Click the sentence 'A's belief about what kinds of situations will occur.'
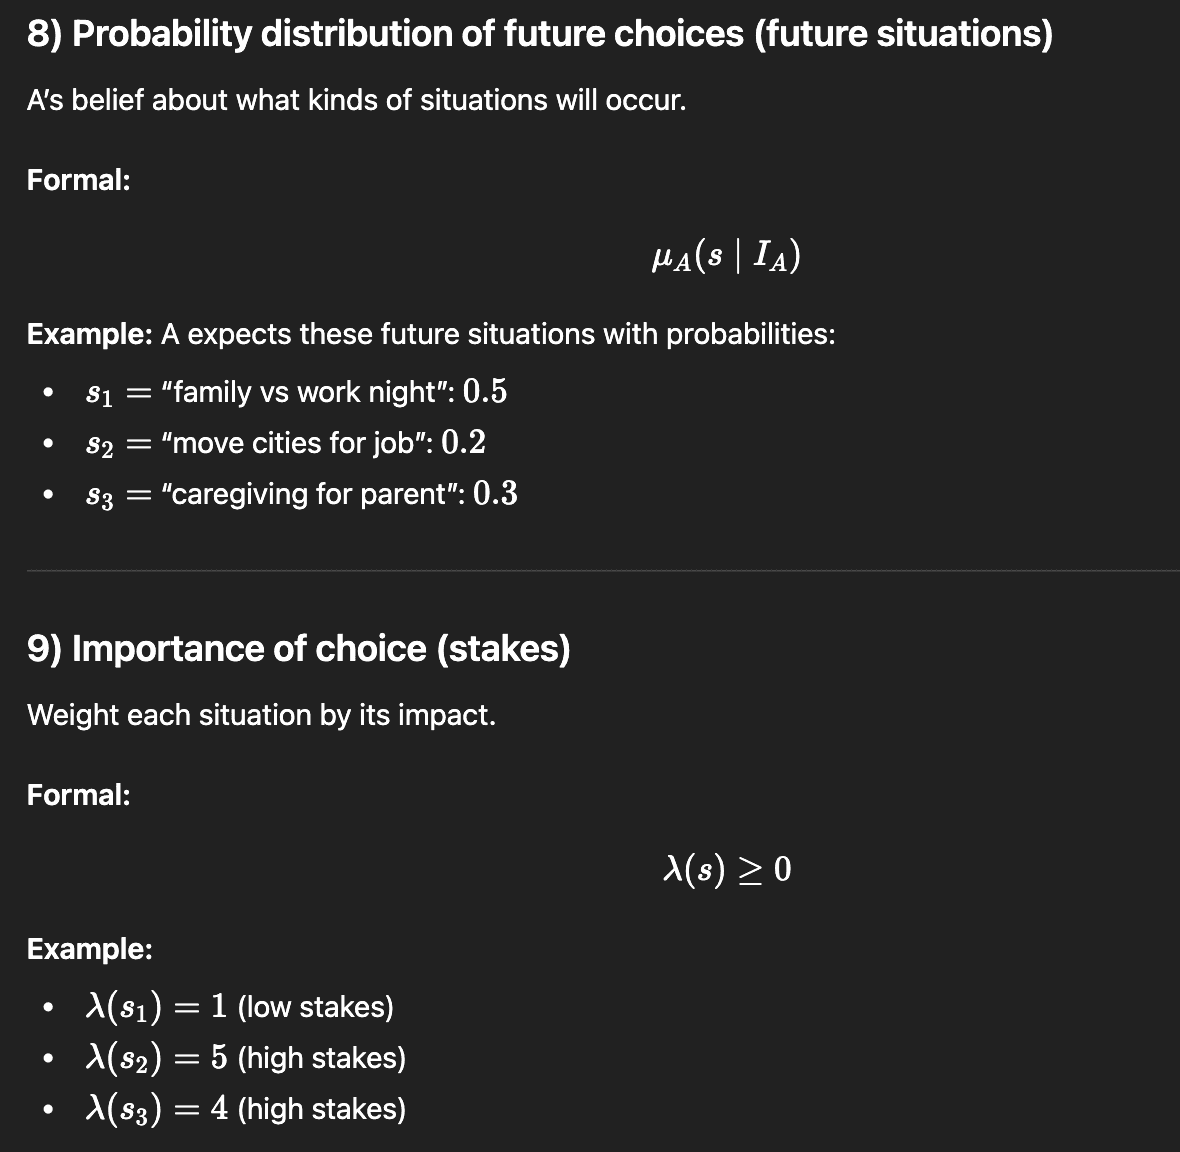Image resolution: width=1180 pixels, height=1152 pixels. [357, 100]
